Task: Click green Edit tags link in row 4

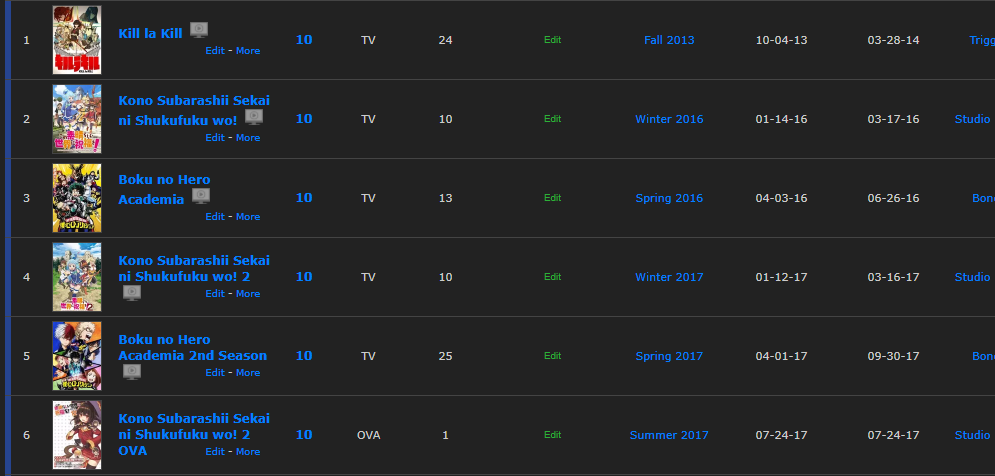Action: (x=553, y=277)
